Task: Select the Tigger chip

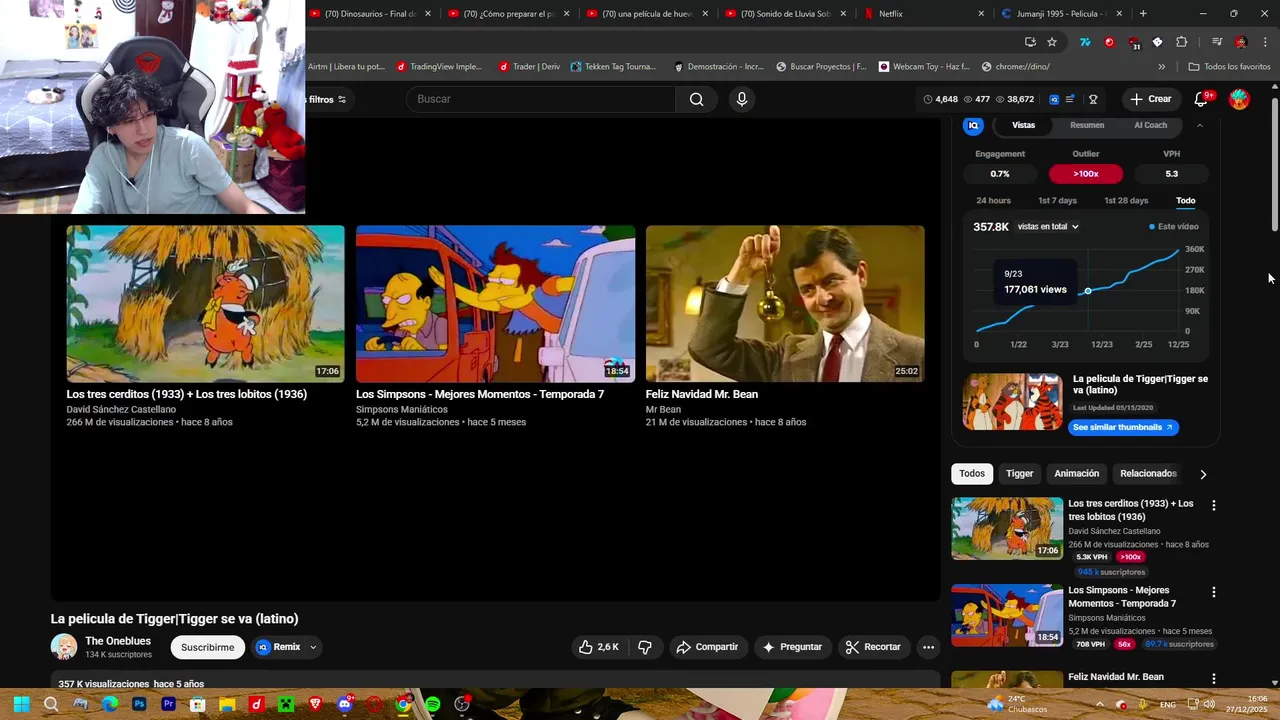Action: click(x=1019, y=474)
